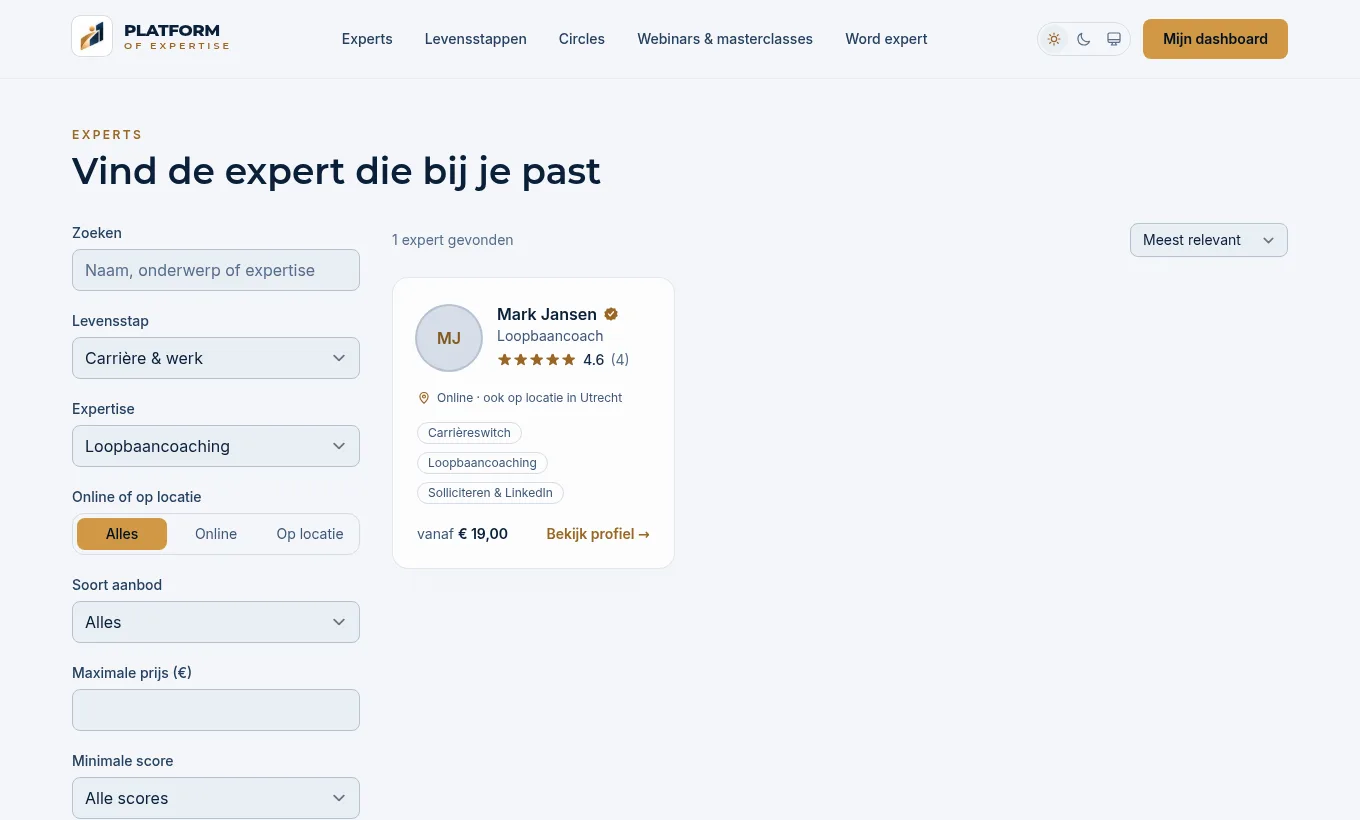Focus the Maximale prijs input field

click(x=216, y=710)
